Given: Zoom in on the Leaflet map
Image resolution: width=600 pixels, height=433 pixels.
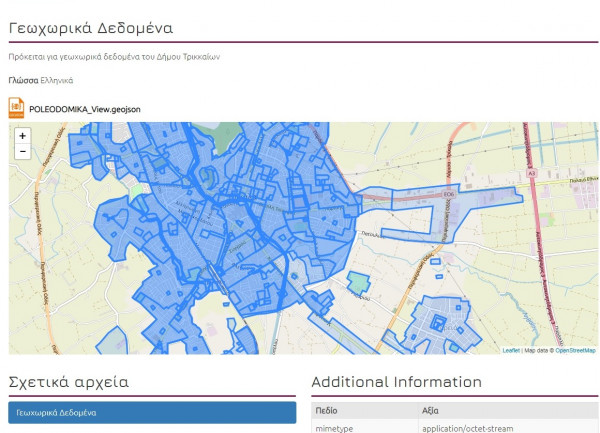Looking at the screenshot, I should tap(22, 135).
